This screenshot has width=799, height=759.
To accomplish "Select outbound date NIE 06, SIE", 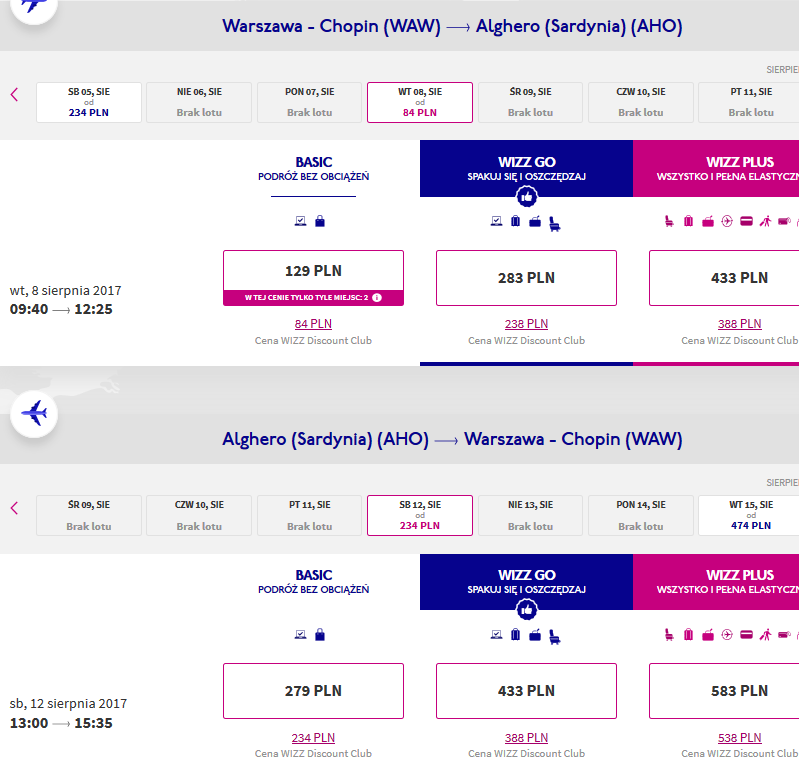I will point(199,102).
